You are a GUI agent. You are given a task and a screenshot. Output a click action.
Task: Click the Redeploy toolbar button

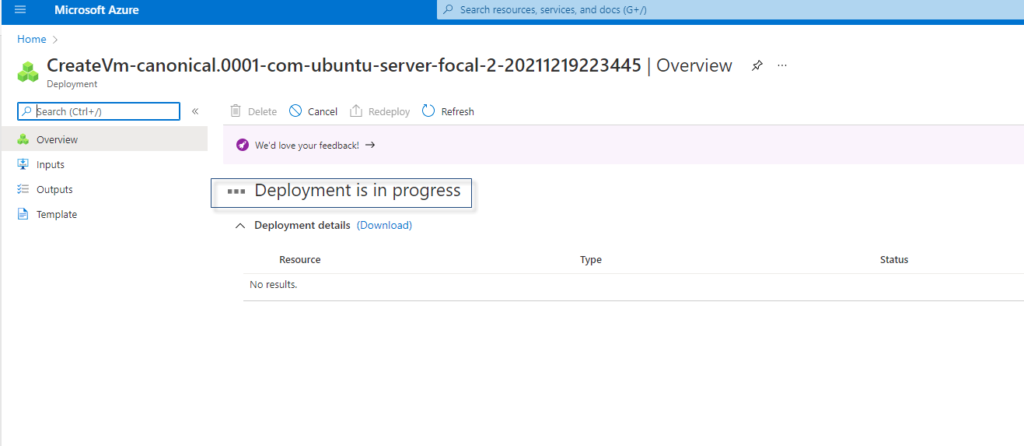(379, 112)
